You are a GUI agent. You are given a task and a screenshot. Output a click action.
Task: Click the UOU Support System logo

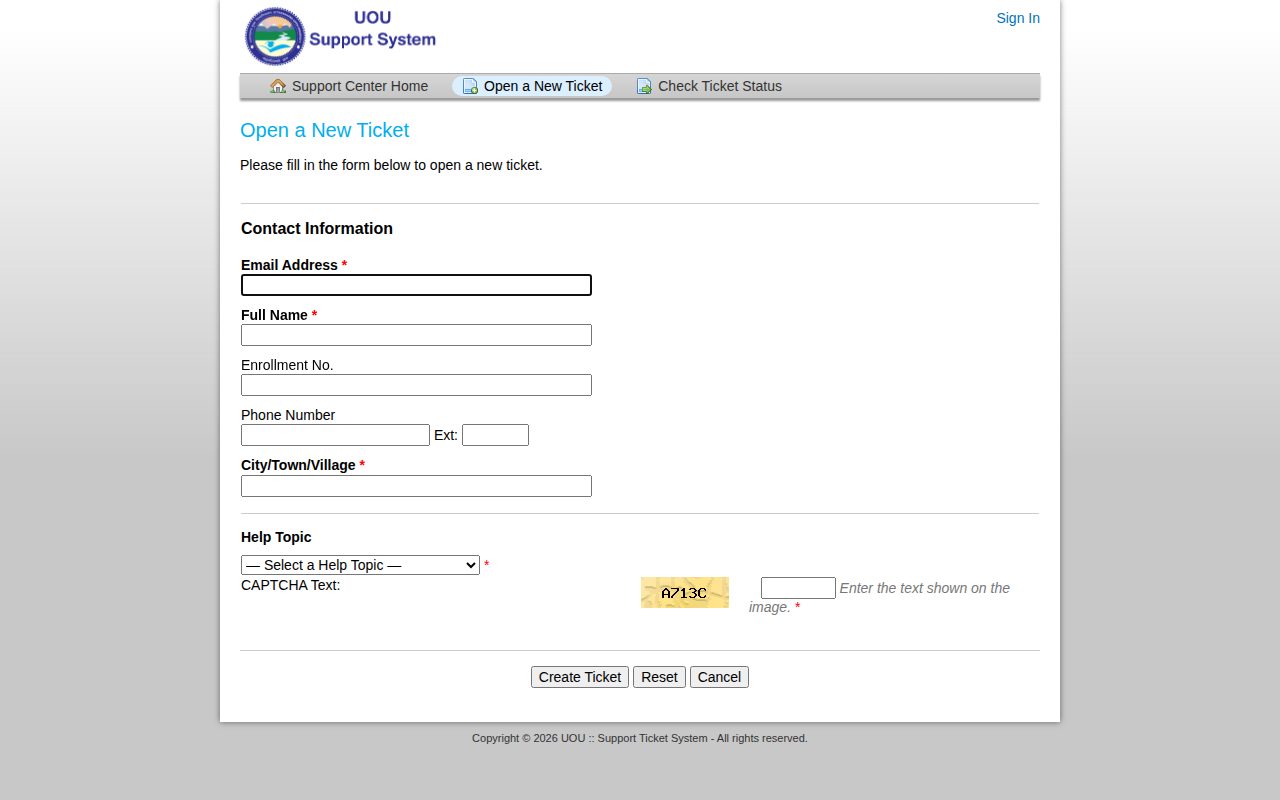point(340,36)
